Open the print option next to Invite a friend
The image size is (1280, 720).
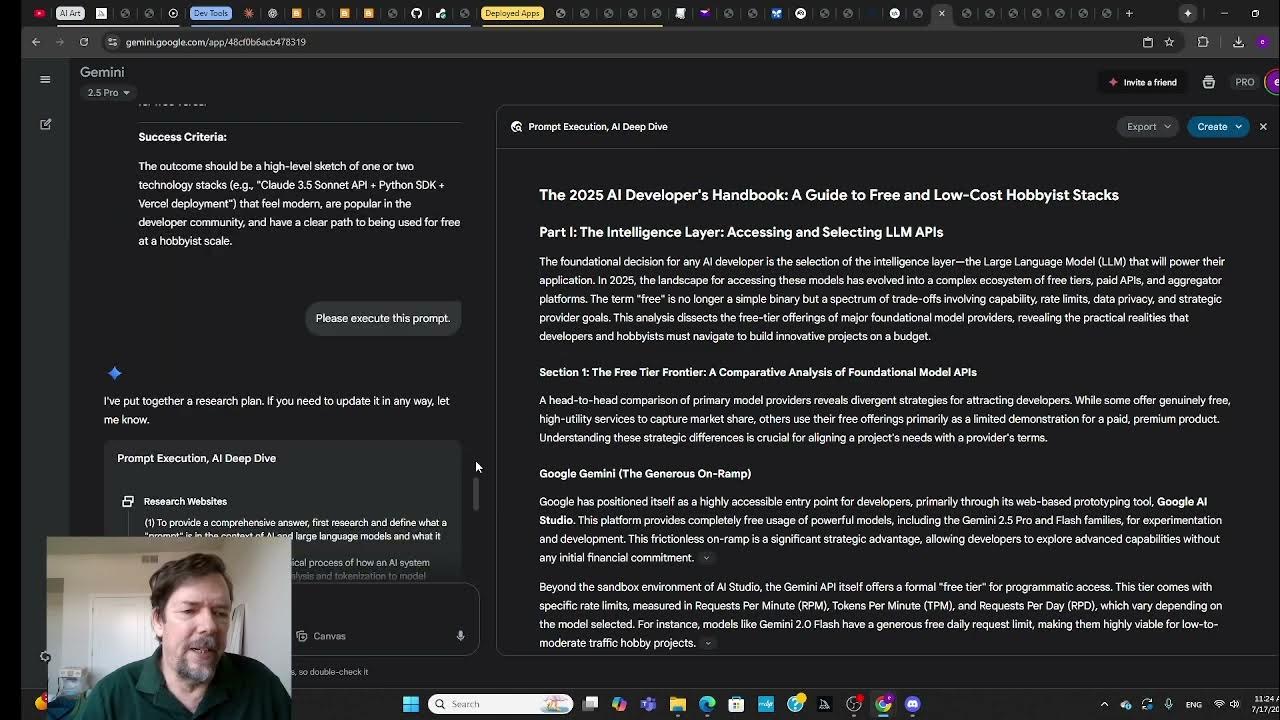pos(1208,82)
